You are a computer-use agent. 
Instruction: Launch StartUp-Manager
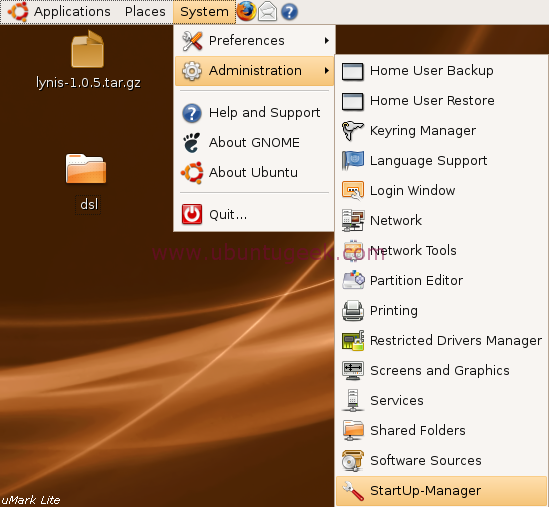442,491
